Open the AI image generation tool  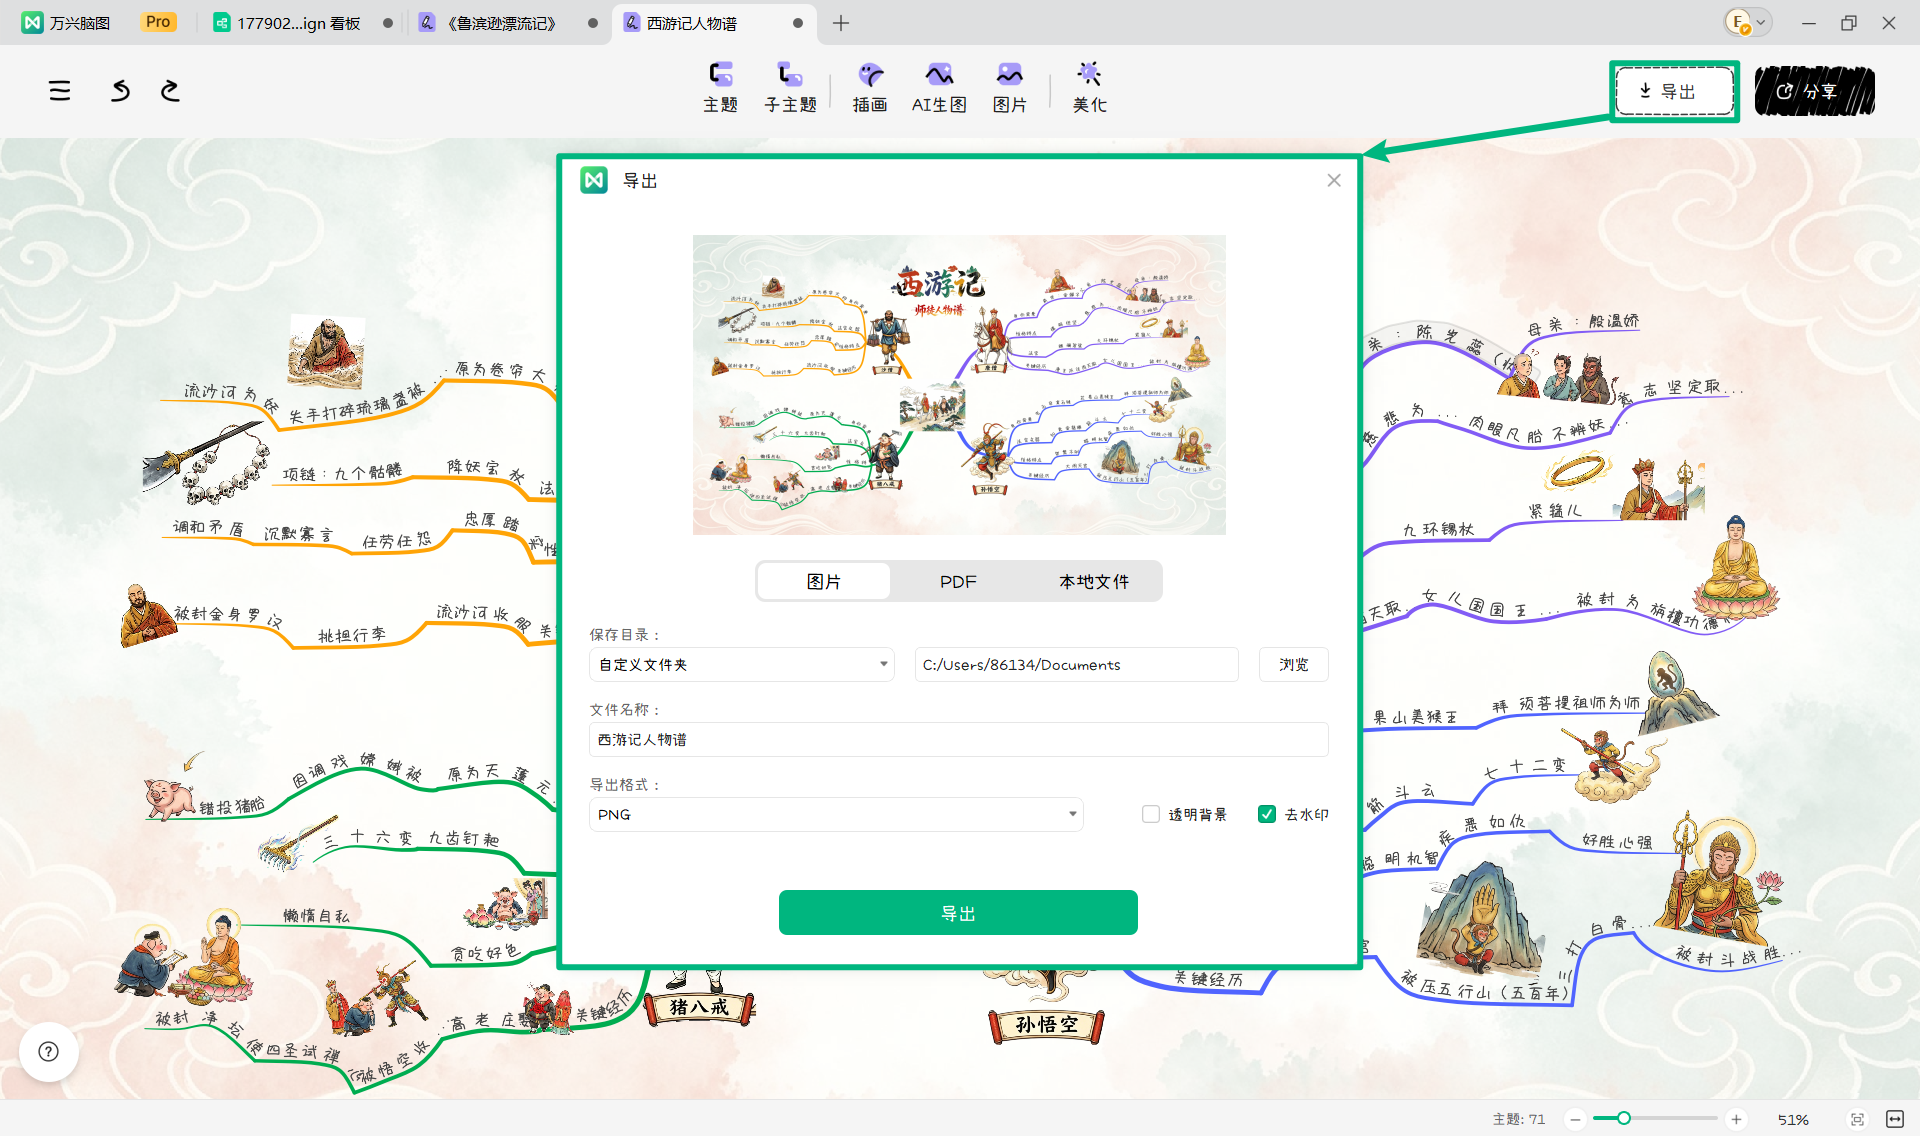point(939,87)
